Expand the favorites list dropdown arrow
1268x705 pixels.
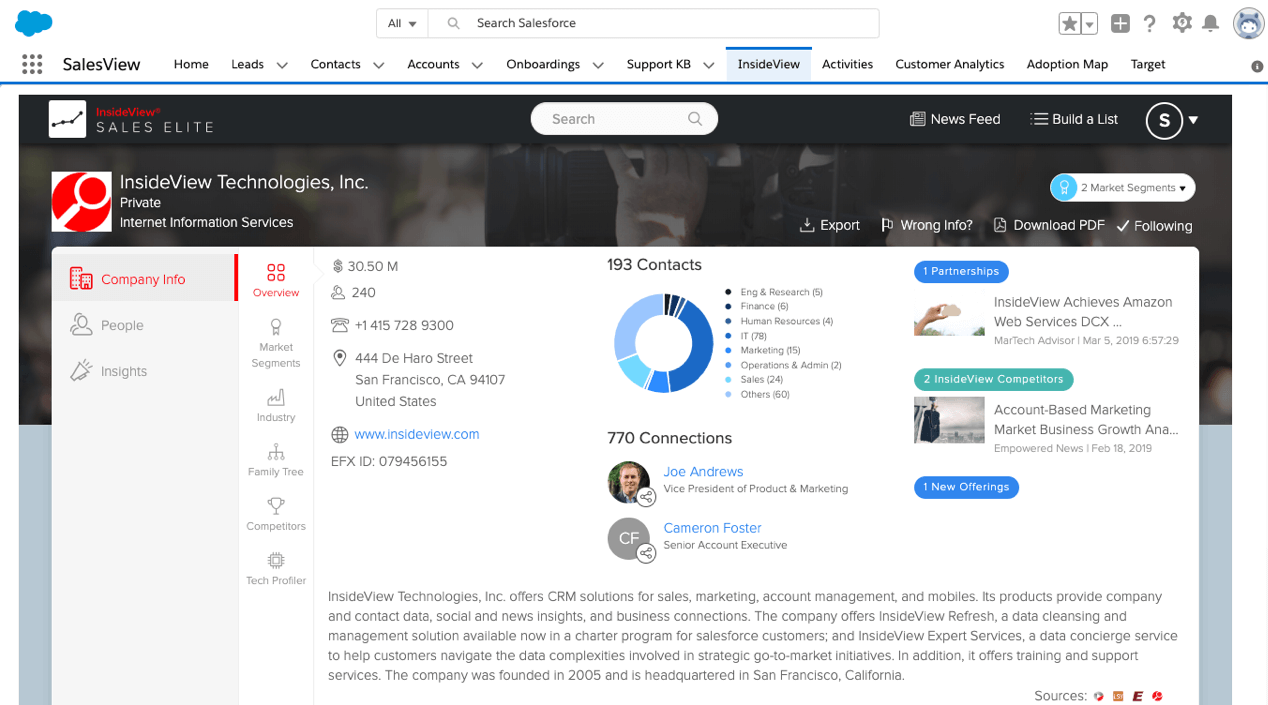[x=1089, y=23]
